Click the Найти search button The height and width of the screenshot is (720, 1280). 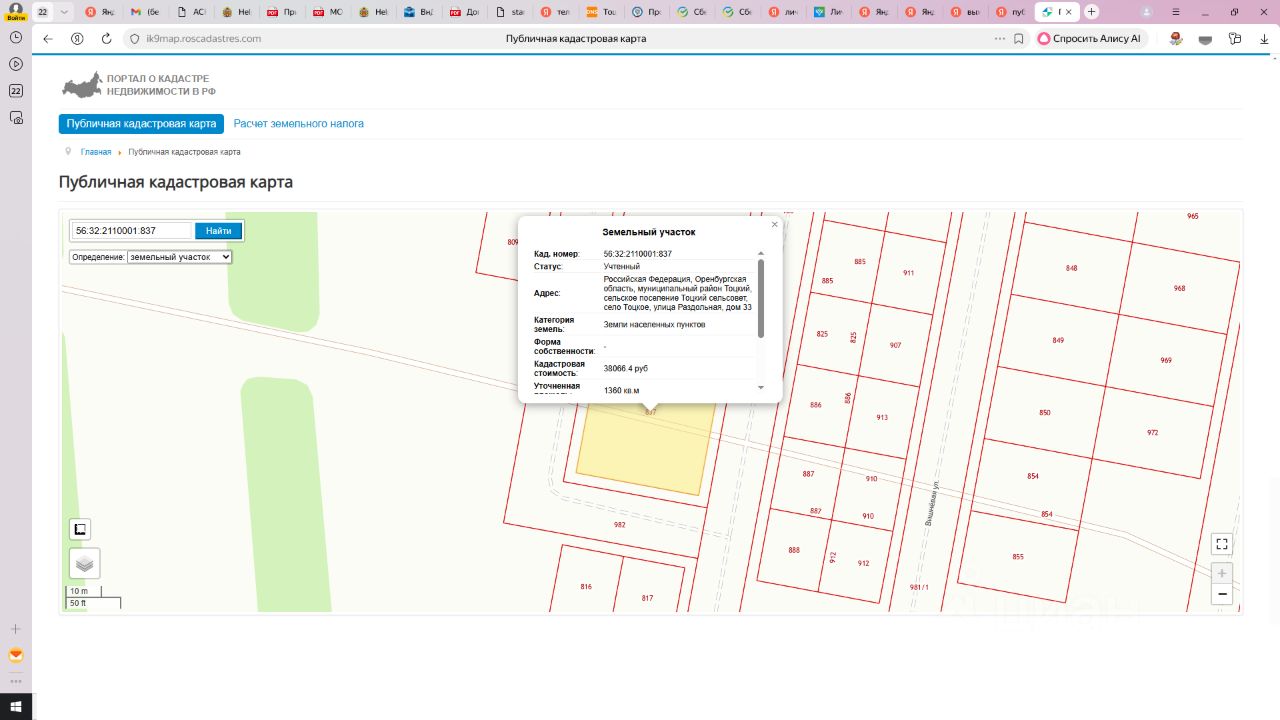[x=218, y=231]
